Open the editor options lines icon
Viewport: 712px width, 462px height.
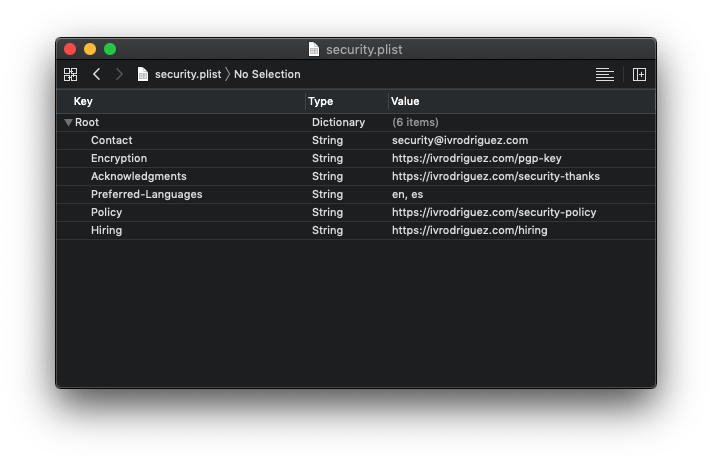click(x=604, y=74)
